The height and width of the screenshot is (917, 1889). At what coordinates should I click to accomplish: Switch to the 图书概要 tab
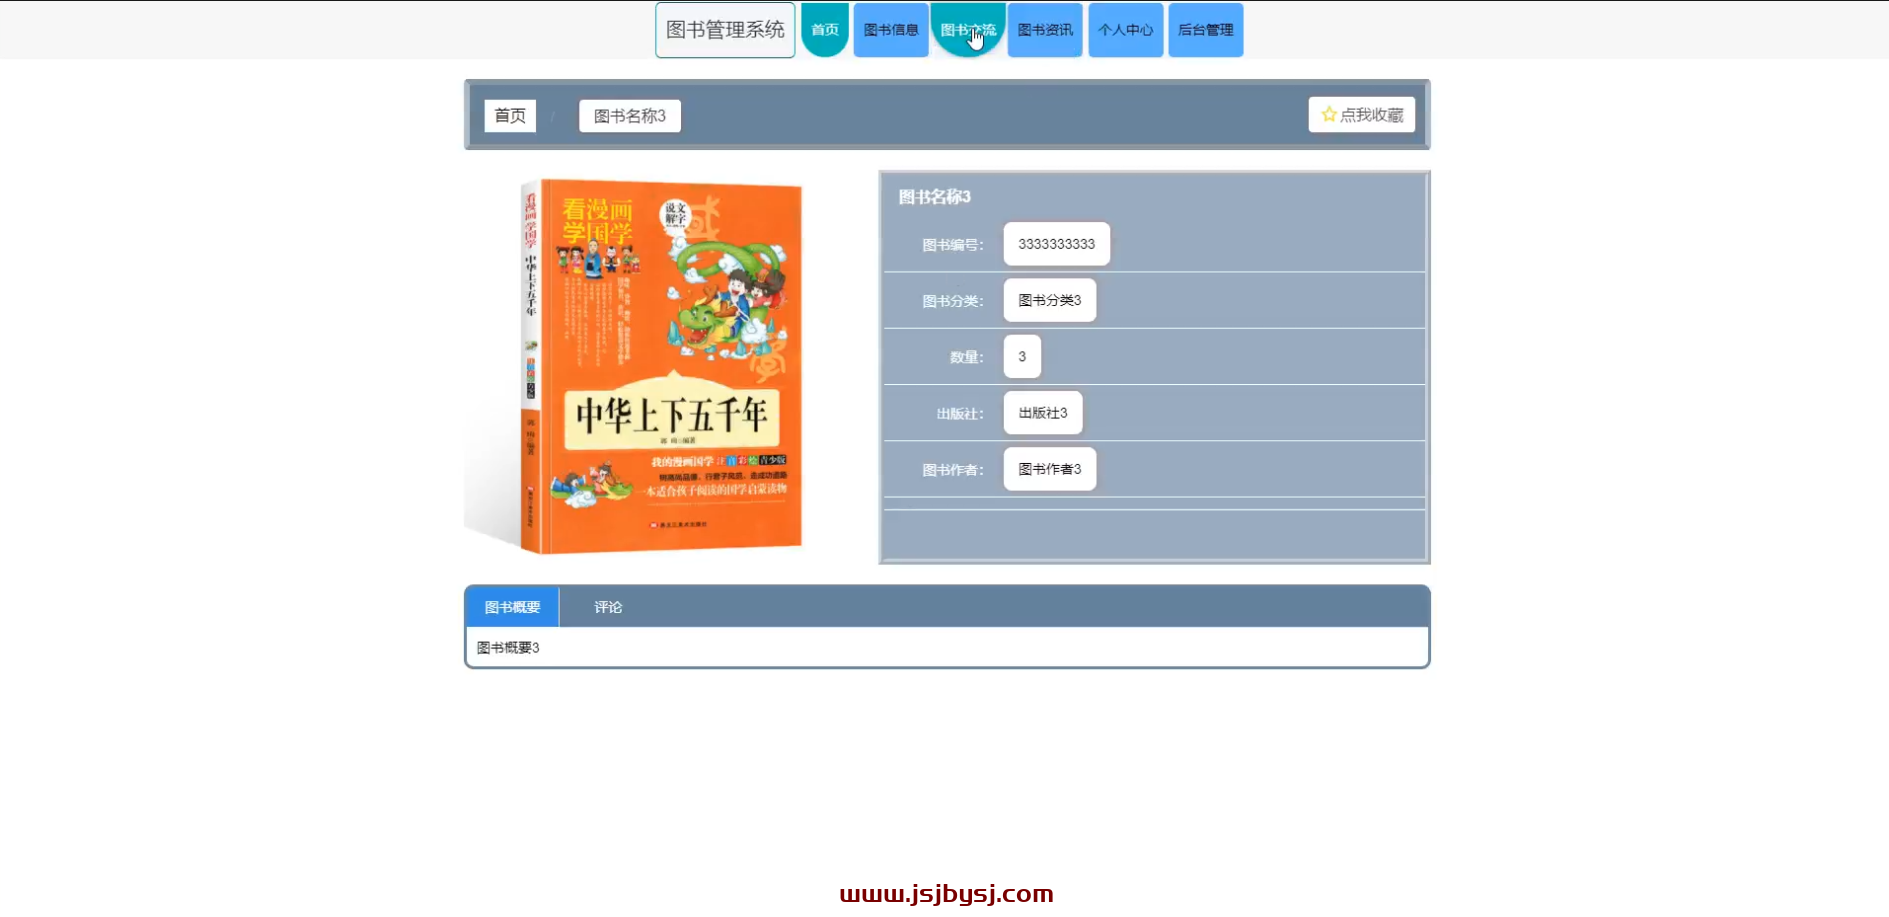tap(512, 607)
